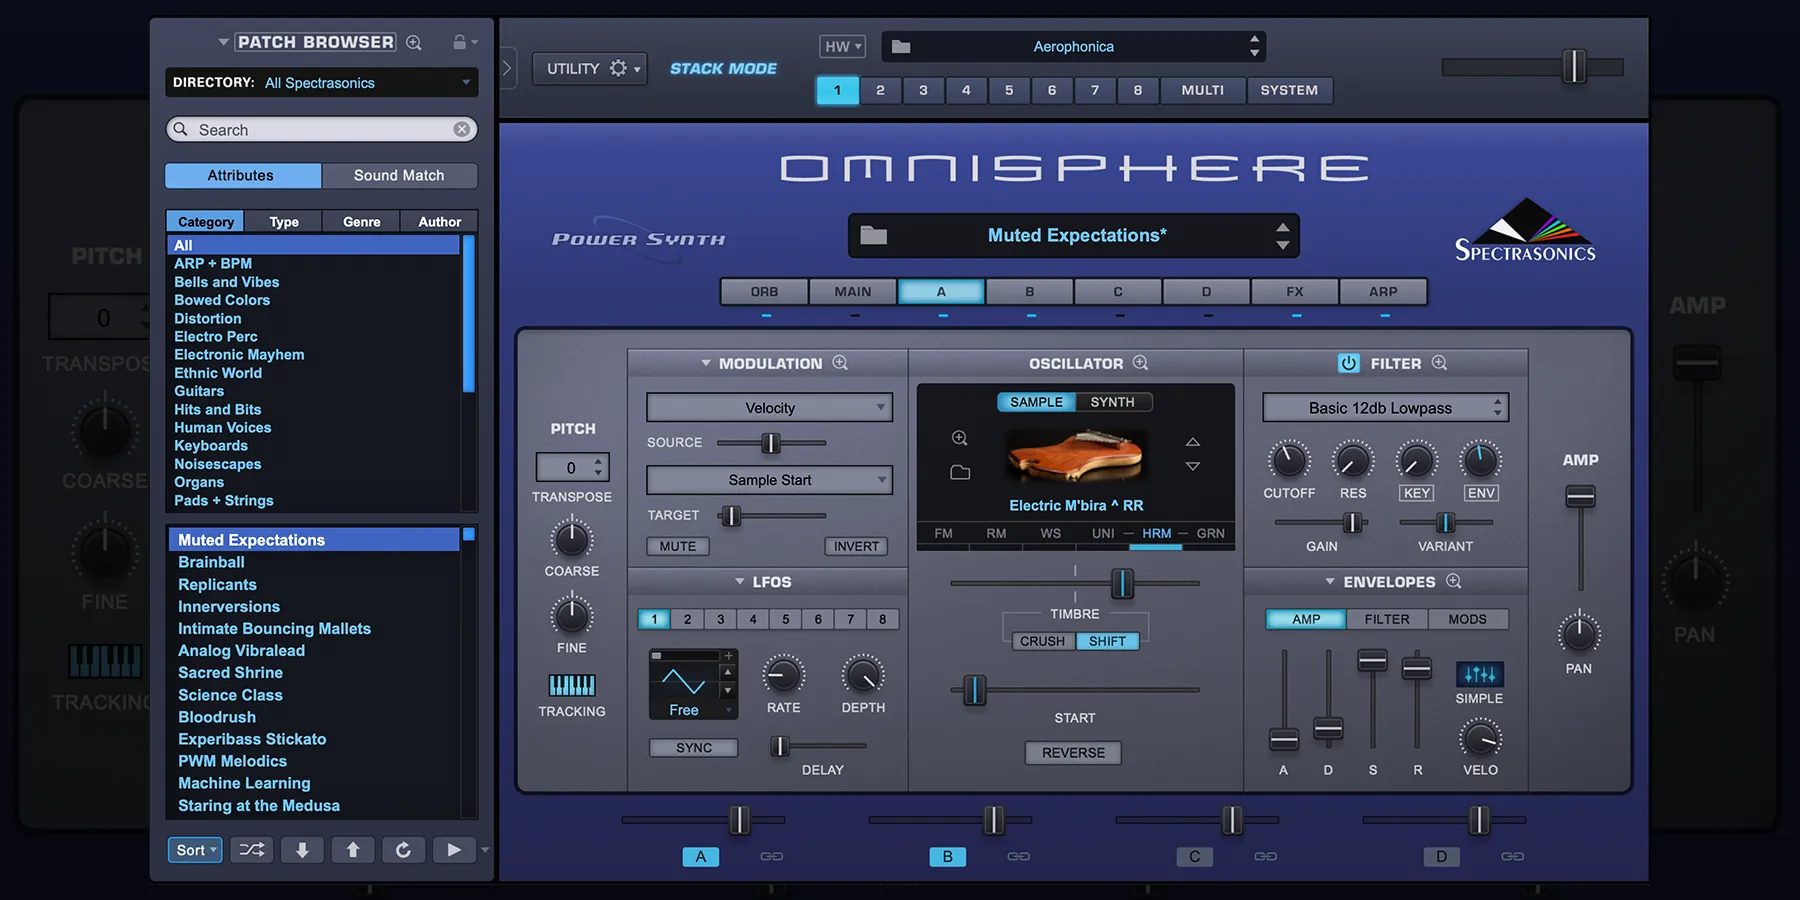Click the Filter panel zoom icon
This screenshot has height=900, width=1800.
pyautogui.click(x=1440, y=363)
